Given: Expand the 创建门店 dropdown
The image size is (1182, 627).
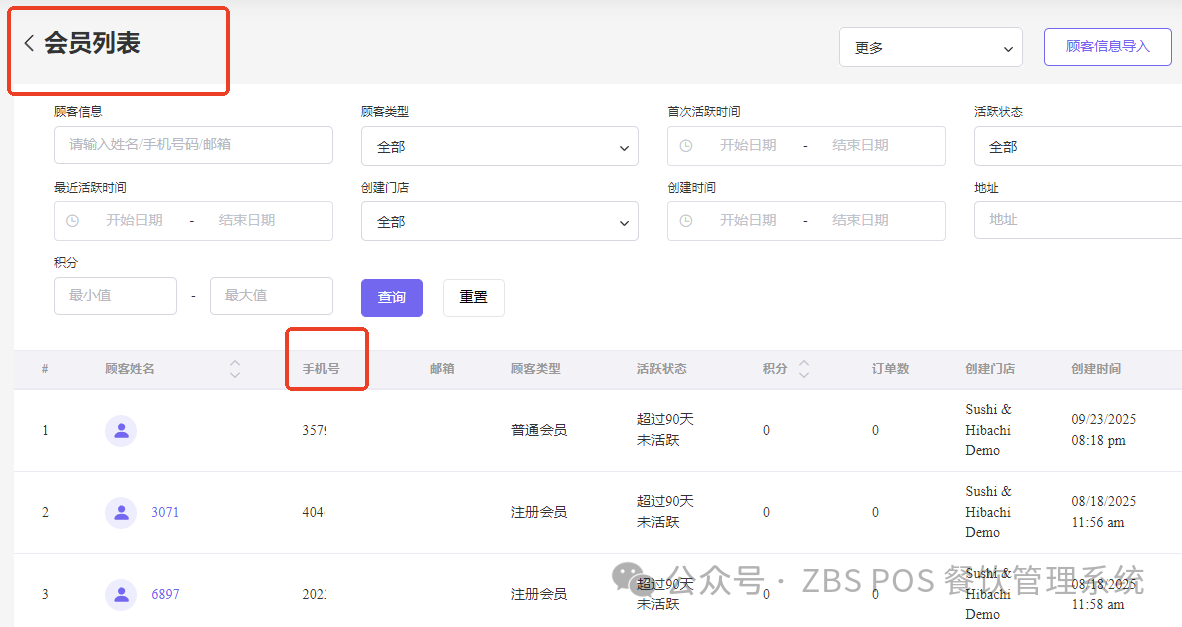Looking at the screenshot, I should 499,222.
